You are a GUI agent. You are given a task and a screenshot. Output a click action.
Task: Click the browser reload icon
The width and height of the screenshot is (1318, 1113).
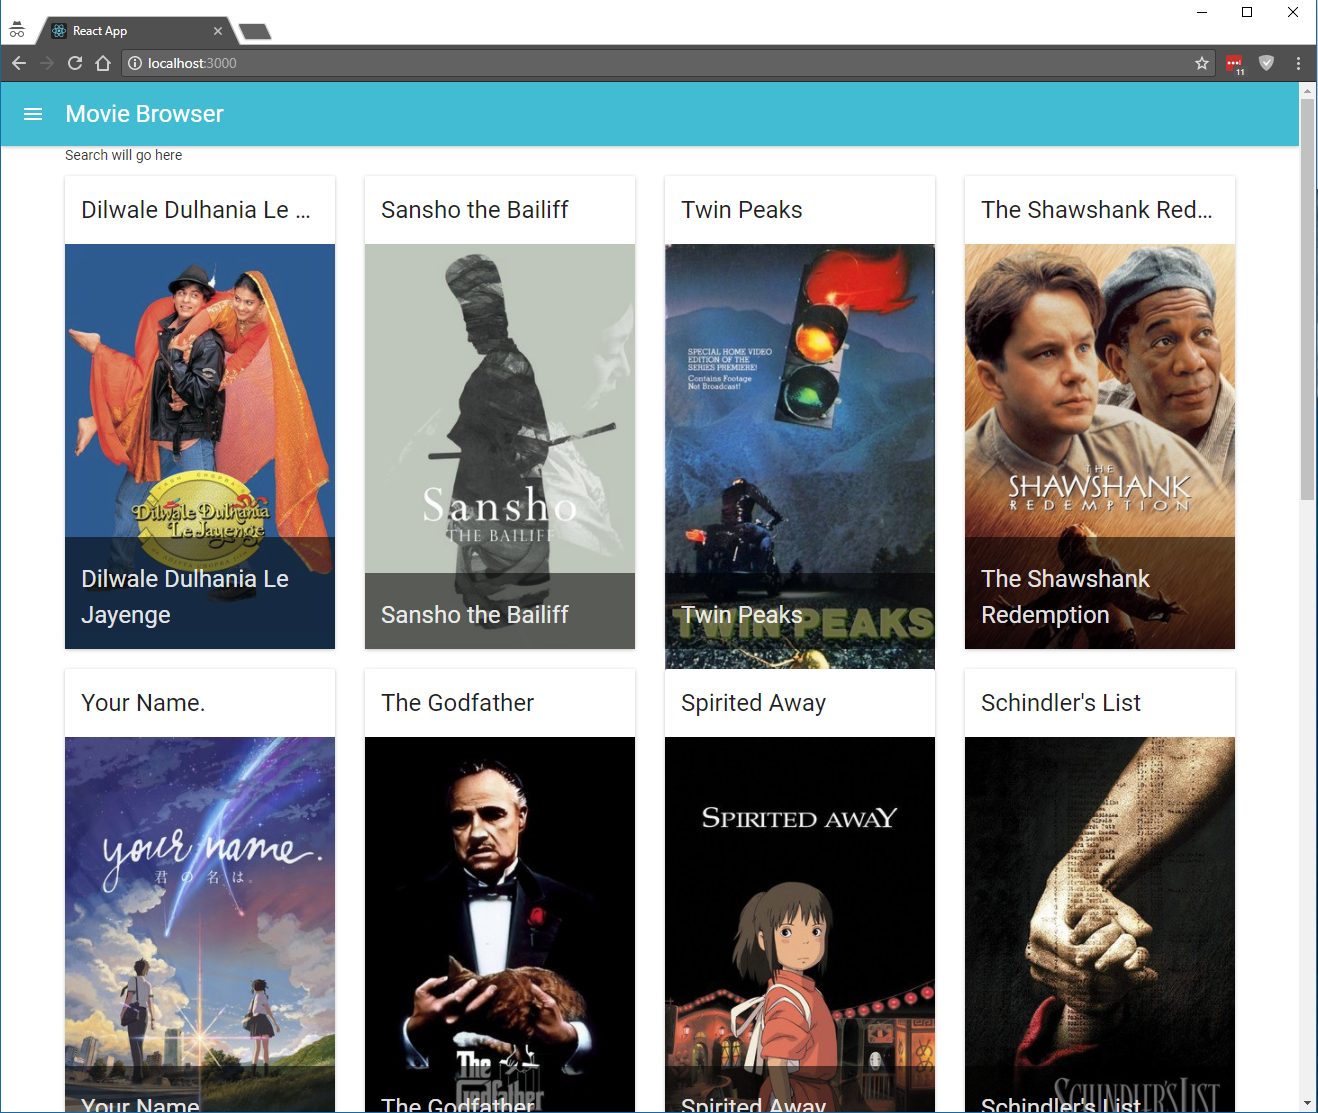75,63
